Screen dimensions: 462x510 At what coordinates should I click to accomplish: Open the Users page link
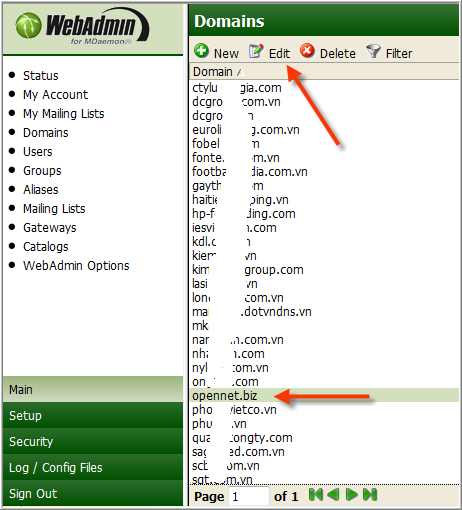pos(38,152)
